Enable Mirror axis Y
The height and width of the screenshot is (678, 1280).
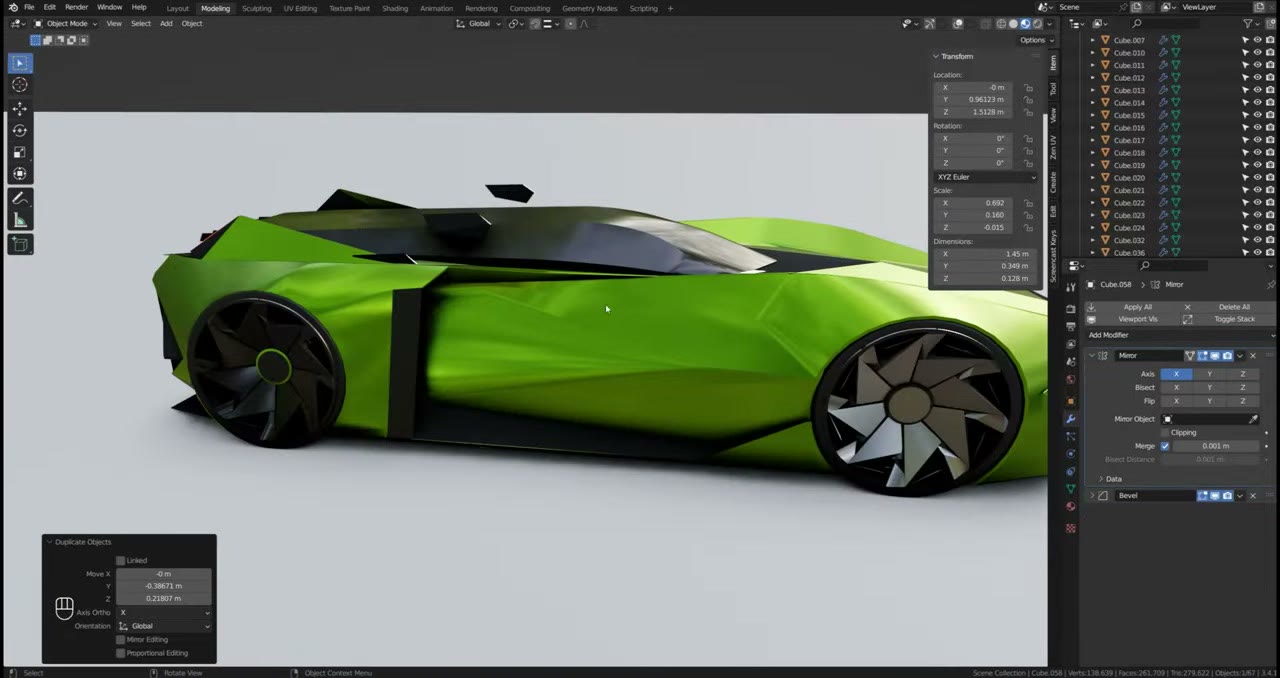1209,374
